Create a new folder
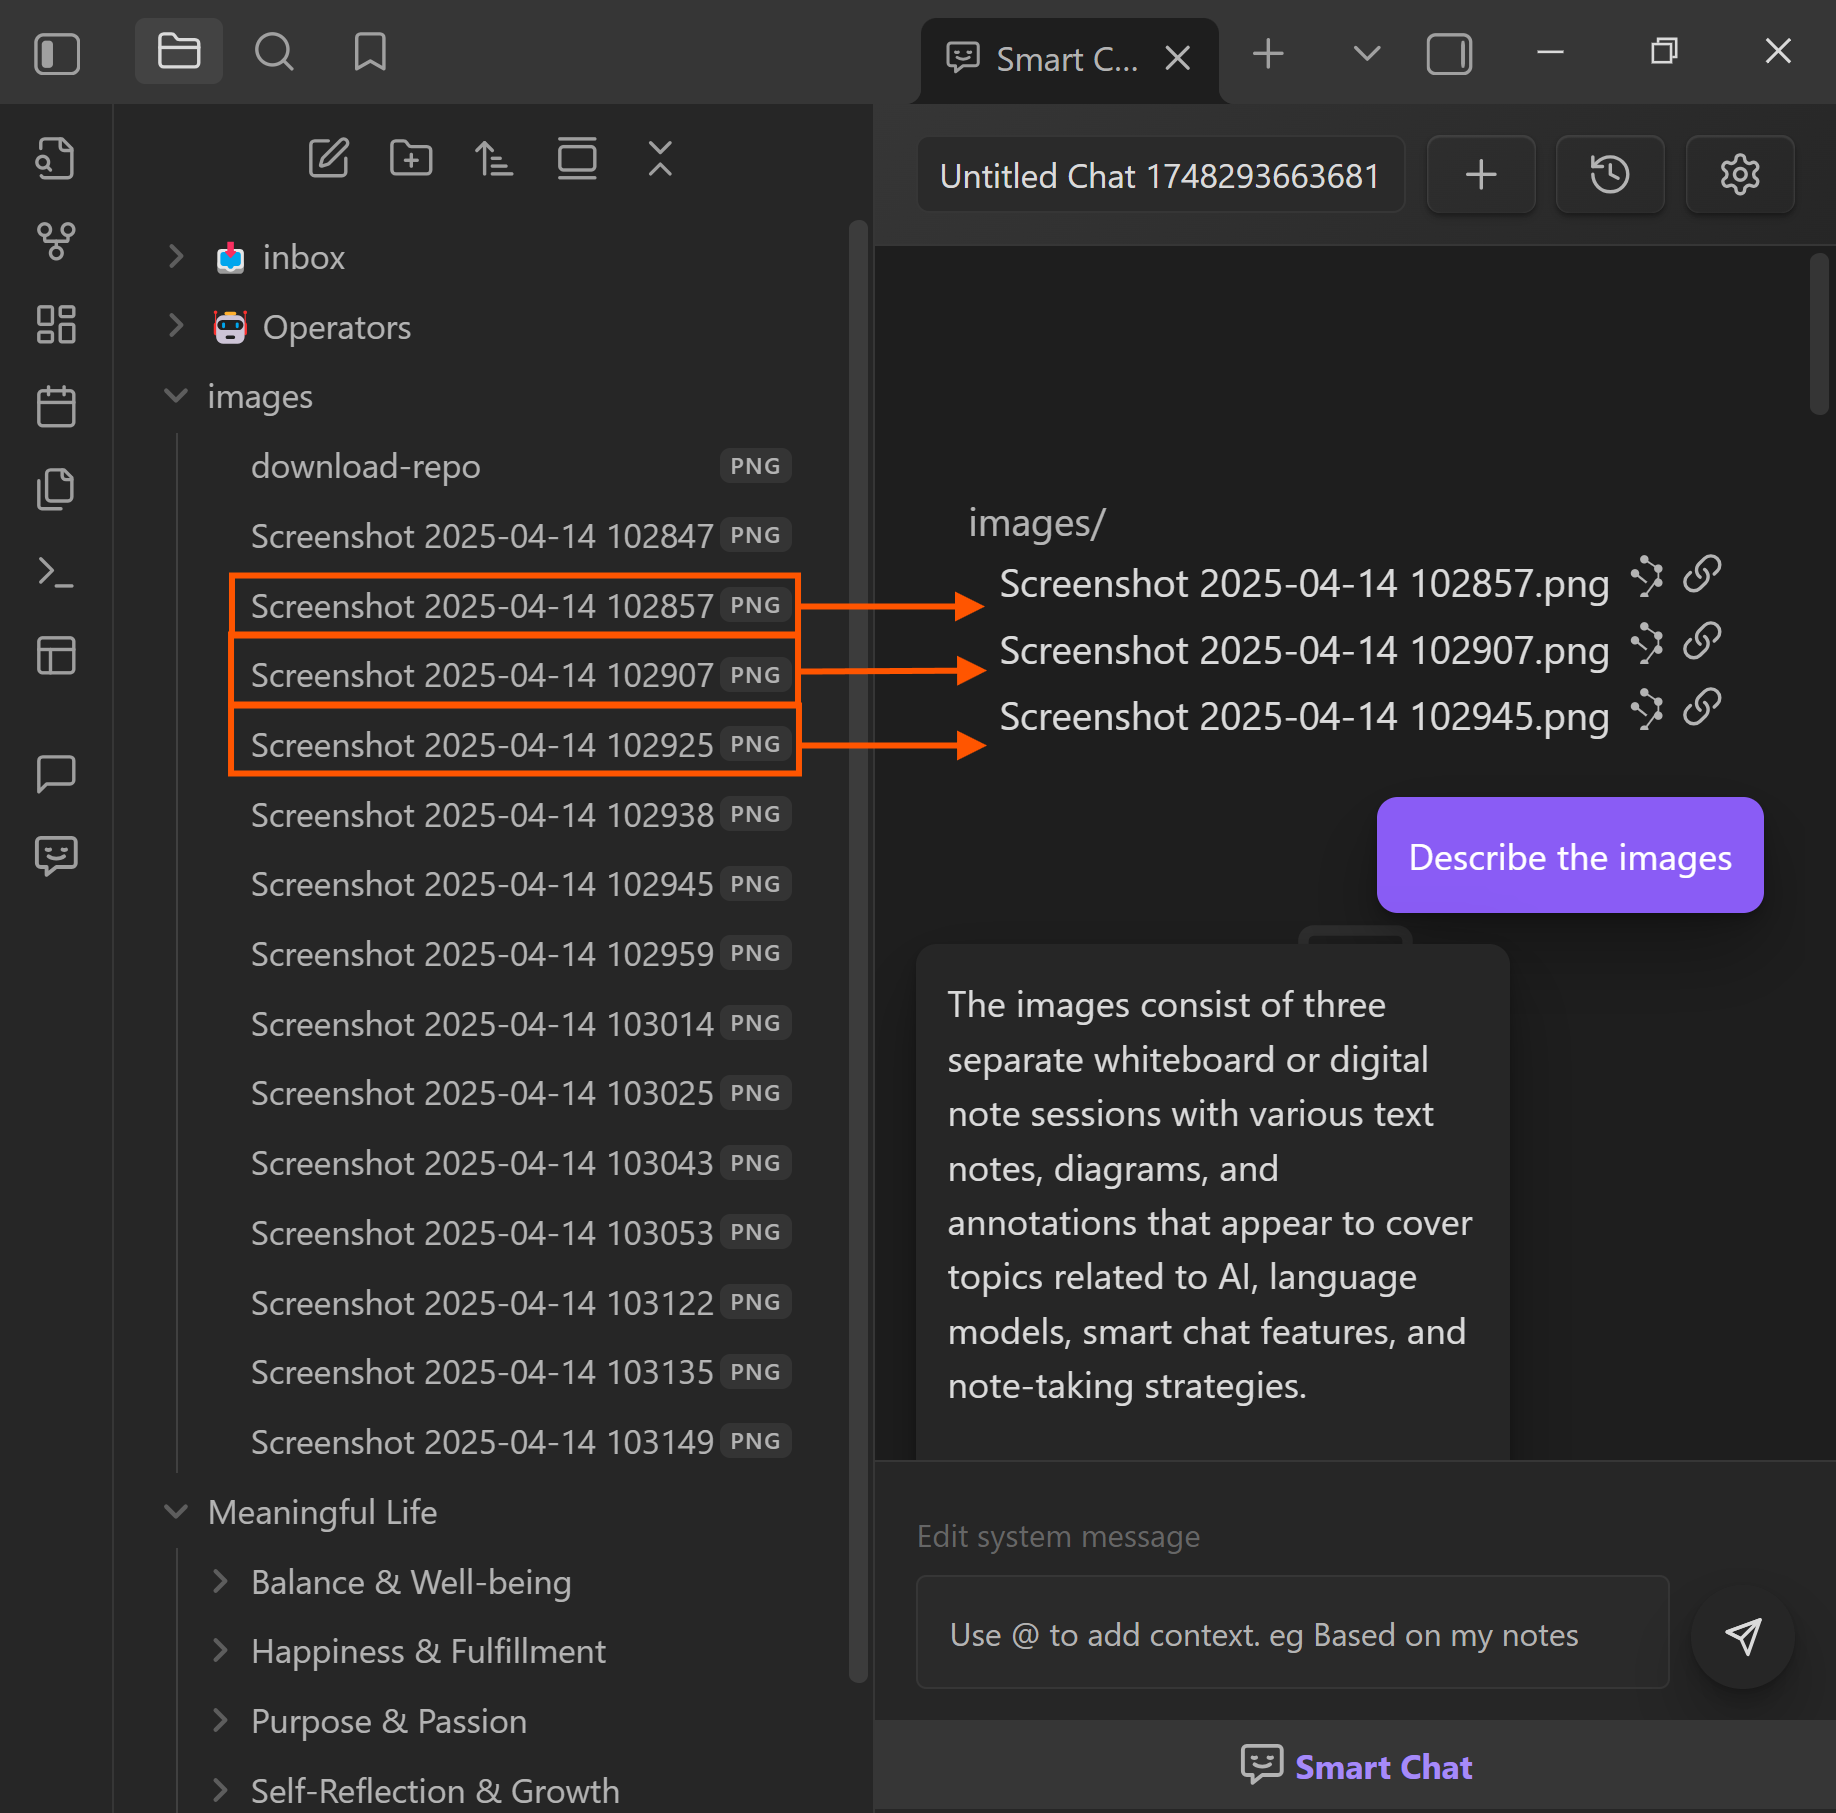The height and width of the screenshot is (1813, 1836). [411, 159]
